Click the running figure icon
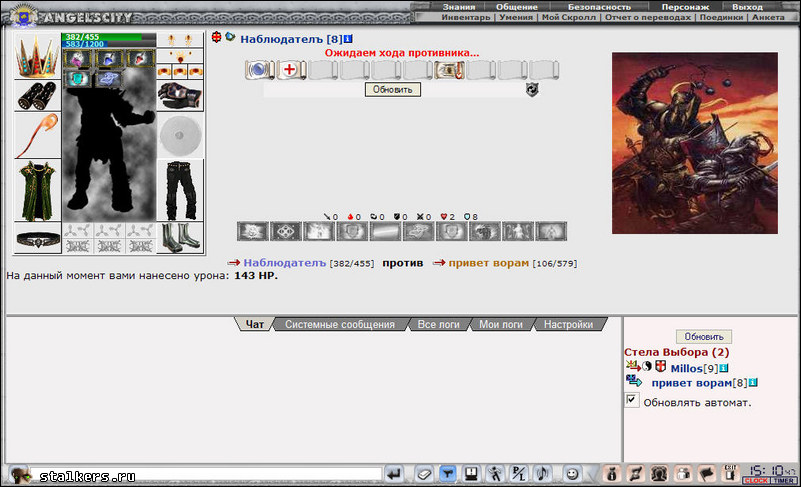Viewport: 801px width, 487px height. (494, 475)
